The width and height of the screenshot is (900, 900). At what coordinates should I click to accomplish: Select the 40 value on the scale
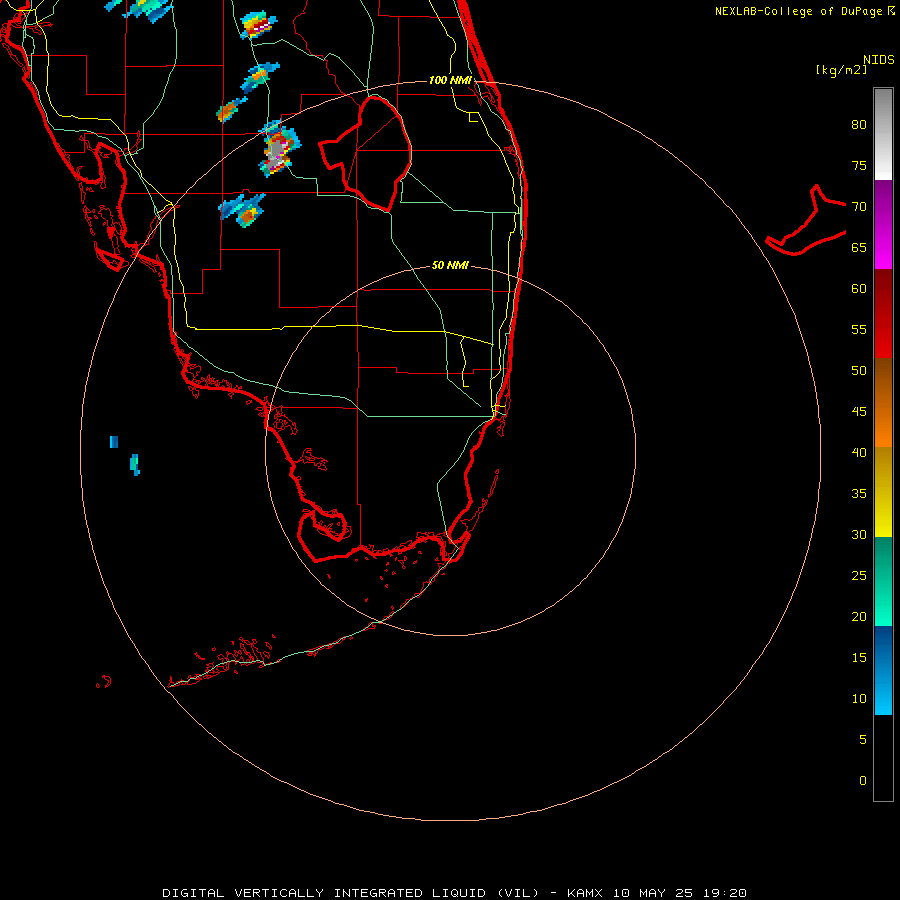[859, 452]
